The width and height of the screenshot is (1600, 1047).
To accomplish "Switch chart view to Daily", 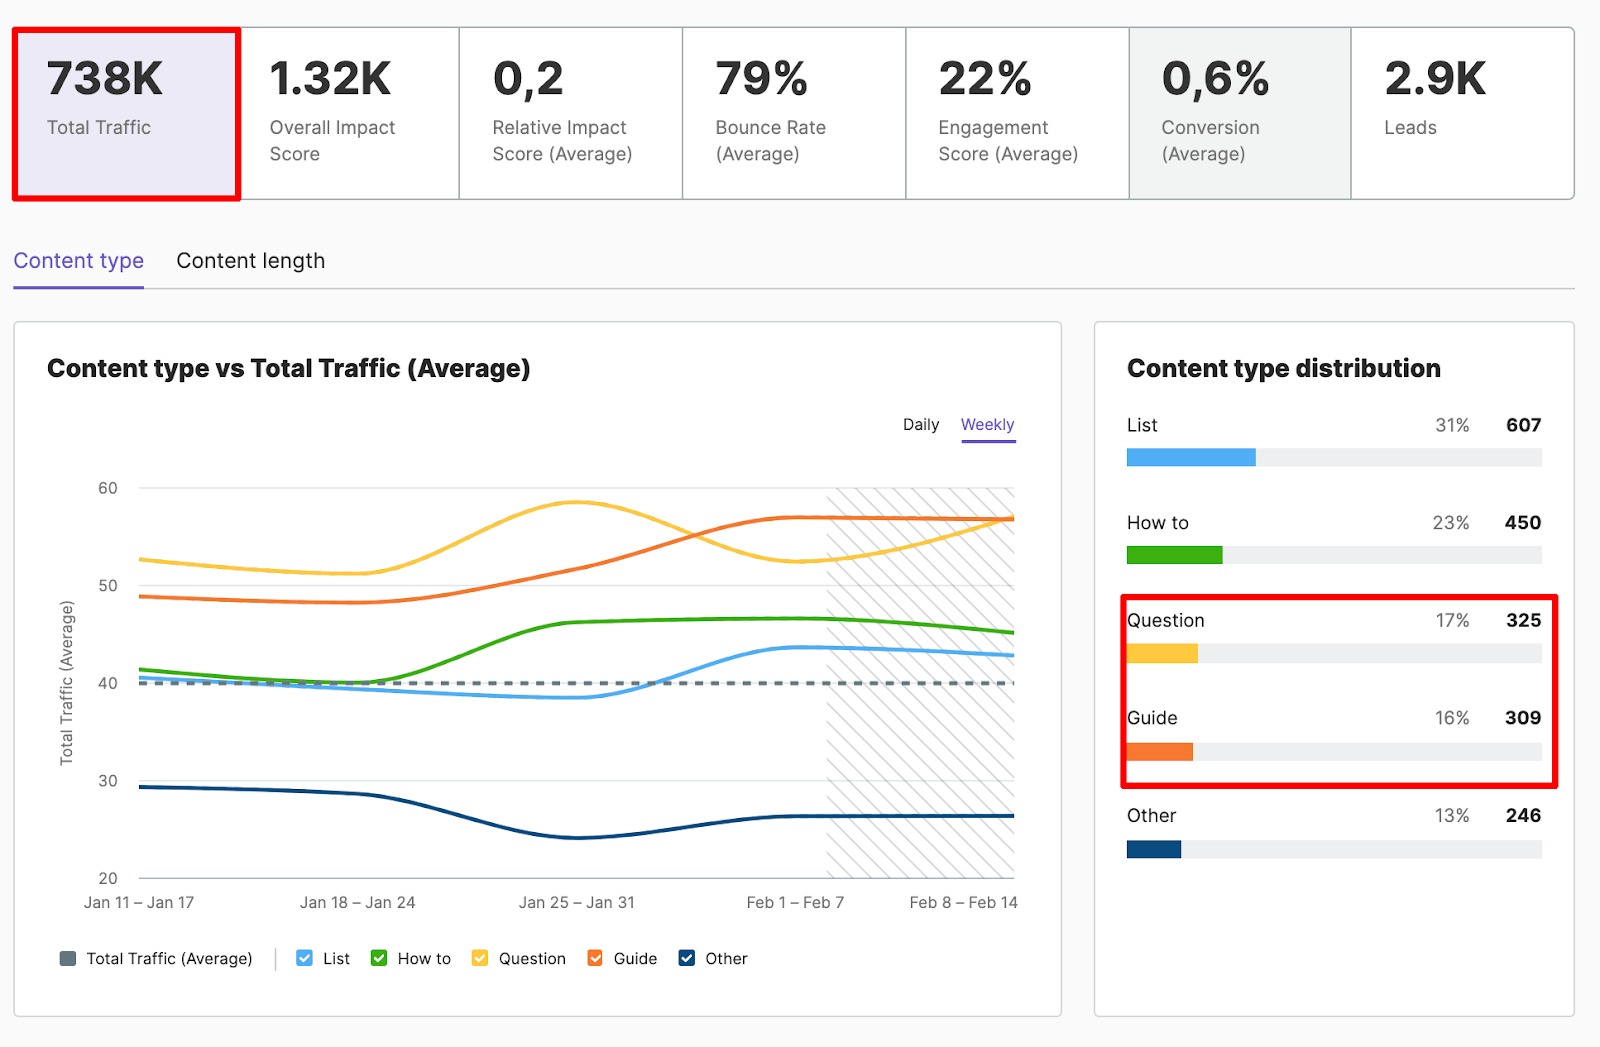I will [x=920, y=424].
